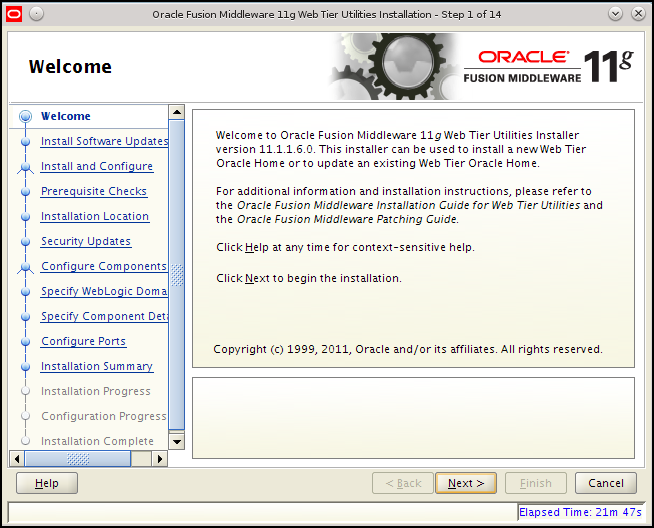Close the installer with title bar X

coord(638,14)
